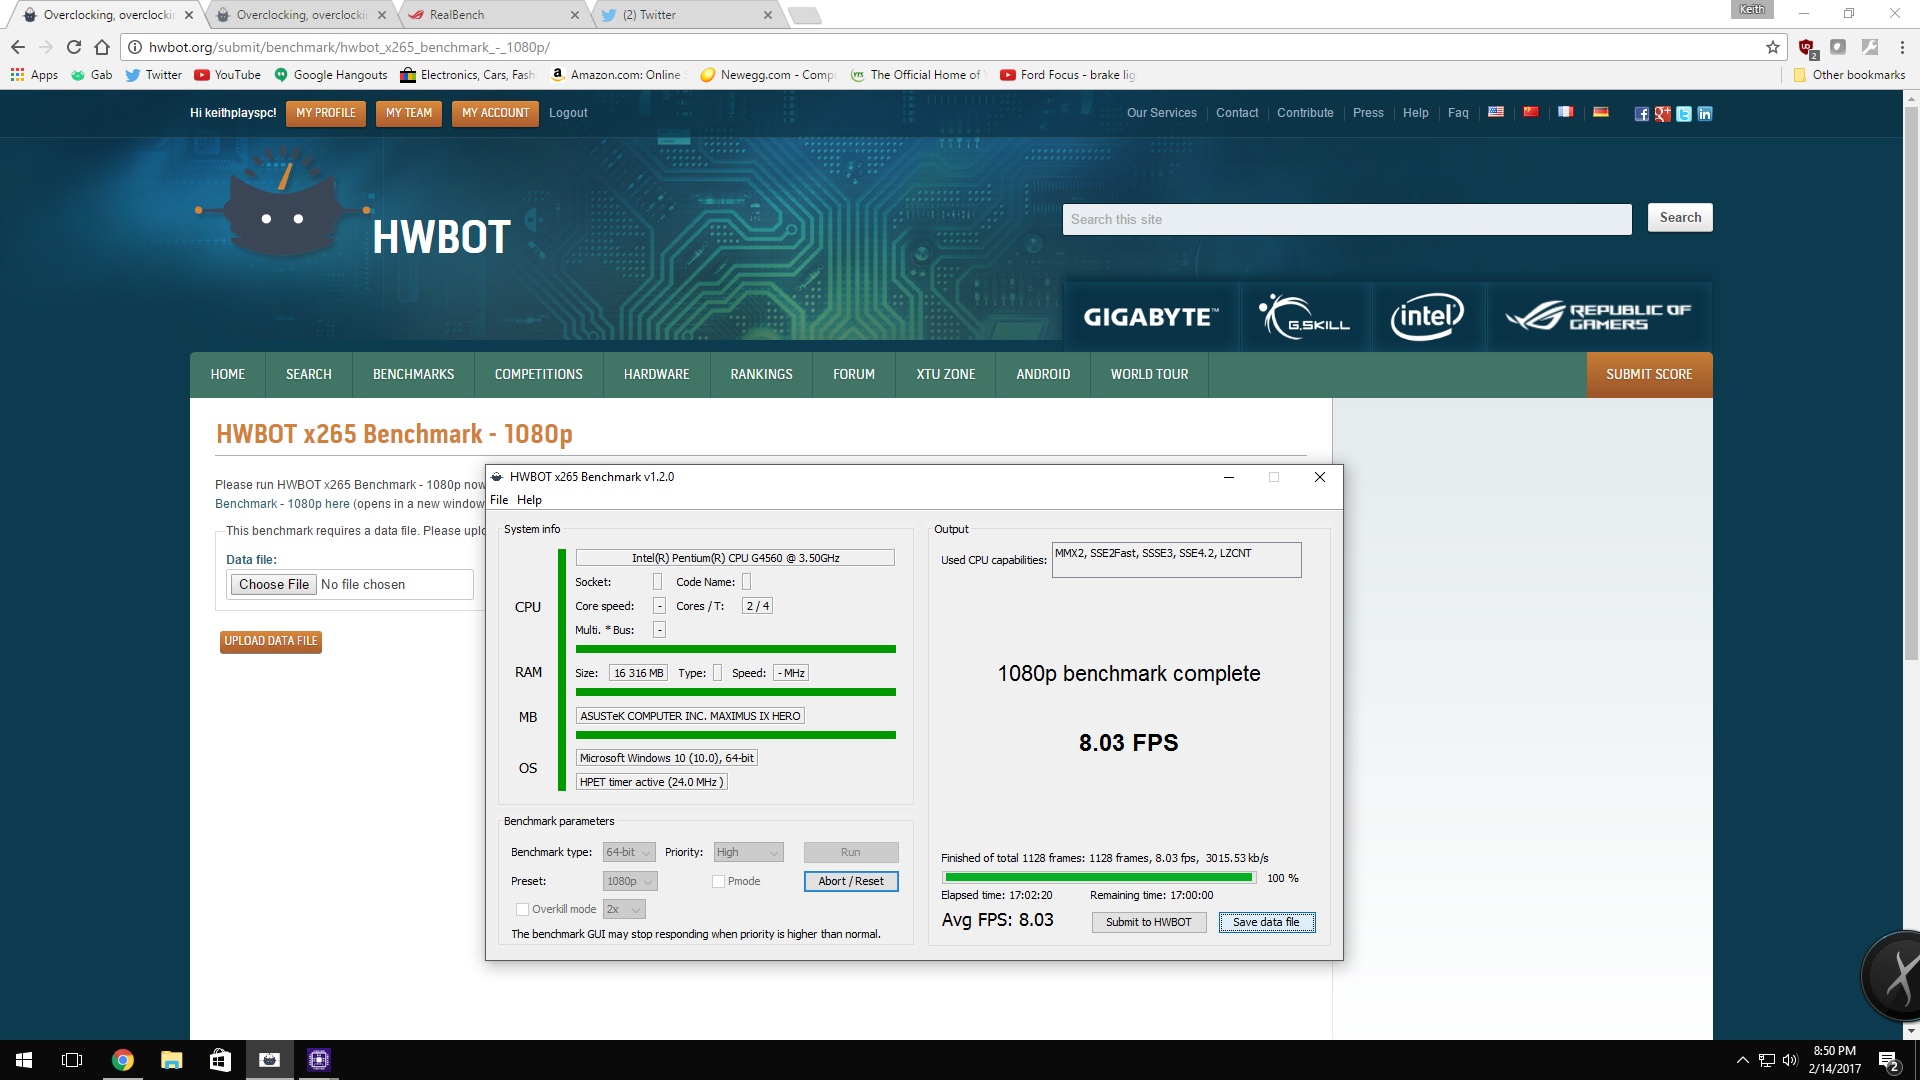Open the notification center icon
Screen dimensions: 1920x1080
click(x=1888, y=1060)
